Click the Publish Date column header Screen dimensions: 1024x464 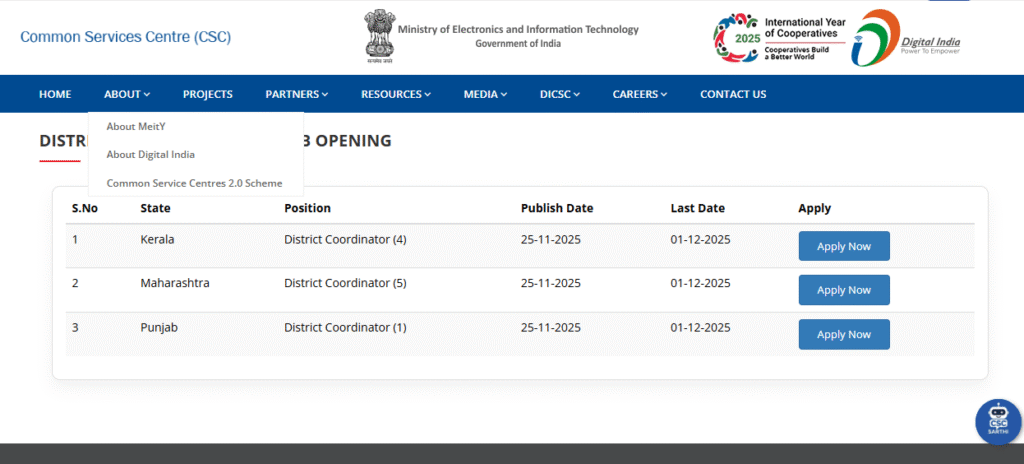[556, 208]
